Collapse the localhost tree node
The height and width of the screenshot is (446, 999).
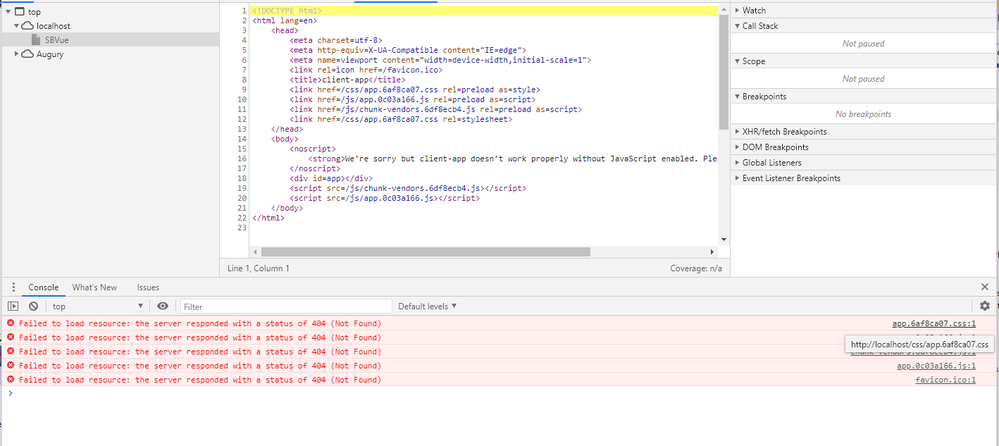click(17, 26)
